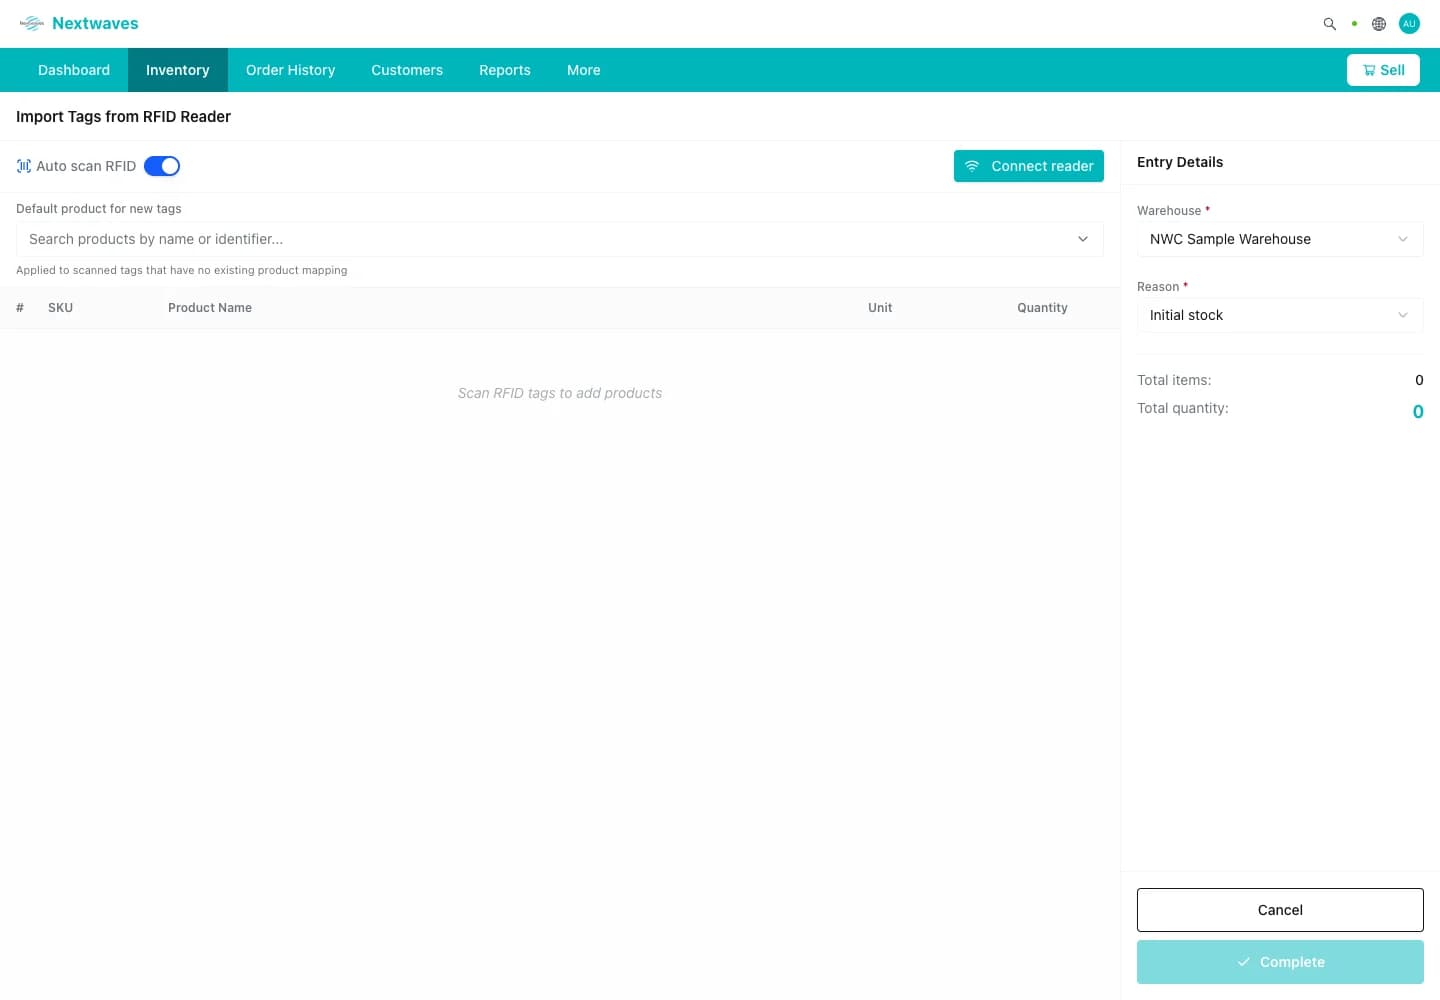
Task: Expand the default product search dropdown arrow
Action: pyautogui.click(x=1083, y=239)
